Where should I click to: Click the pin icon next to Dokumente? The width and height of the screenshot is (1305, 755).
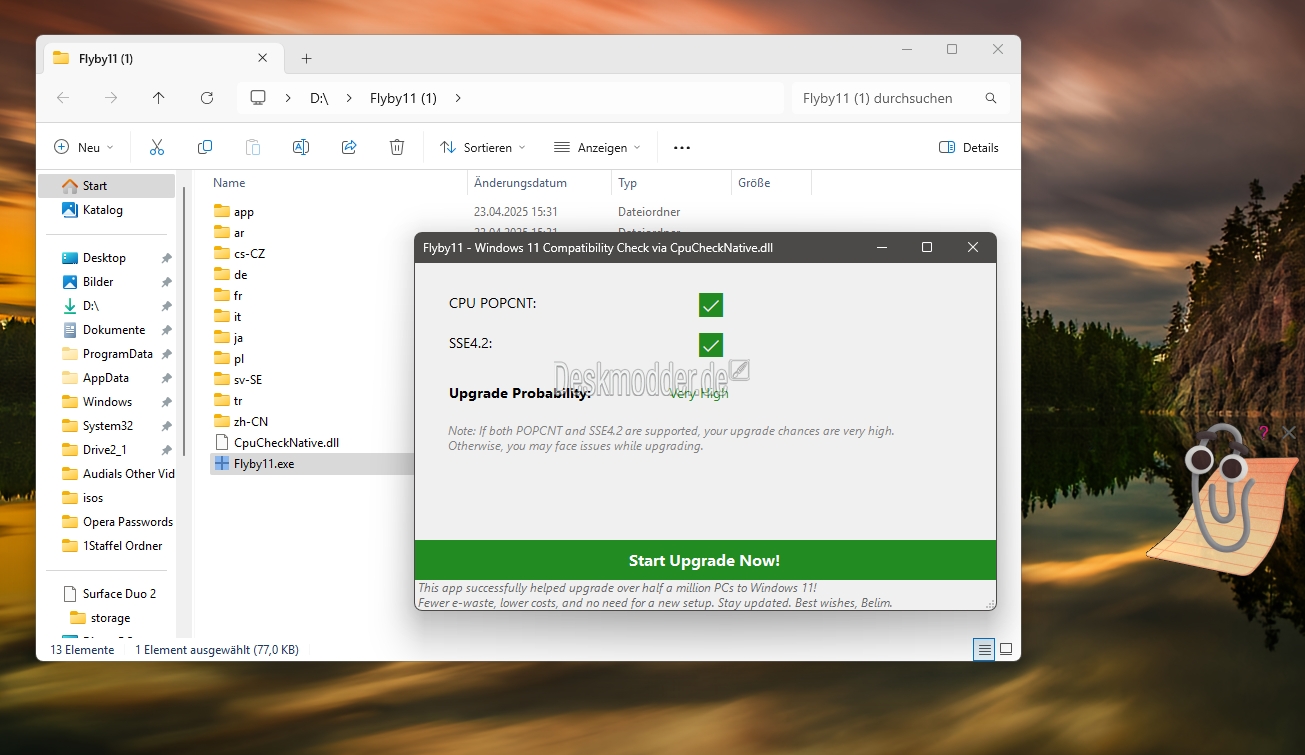coord(166,330)
